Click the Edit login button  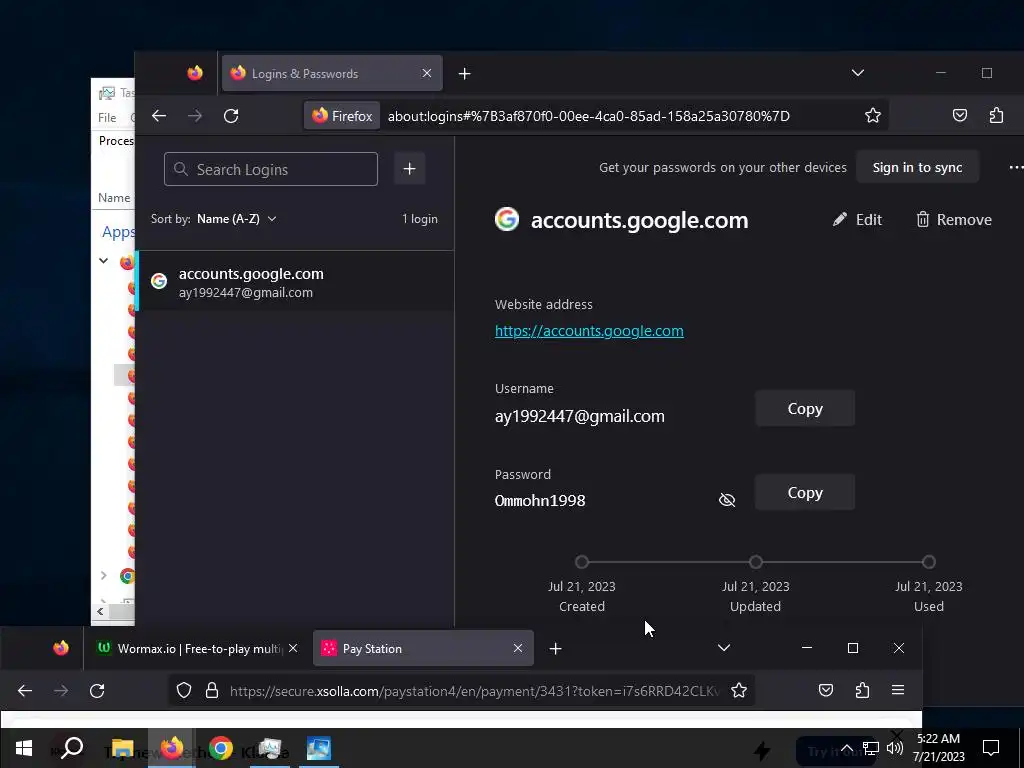tap(857, 220)
